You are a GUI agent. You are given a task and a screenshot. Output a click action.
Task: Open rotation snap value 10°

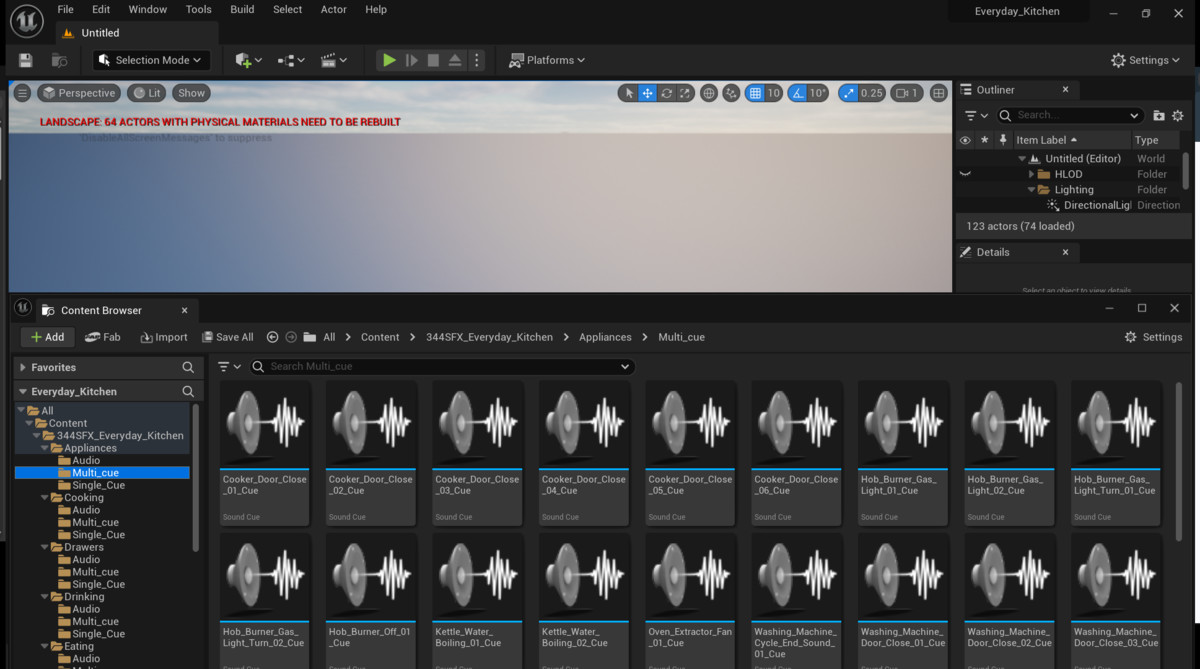[x=818, y=93]
